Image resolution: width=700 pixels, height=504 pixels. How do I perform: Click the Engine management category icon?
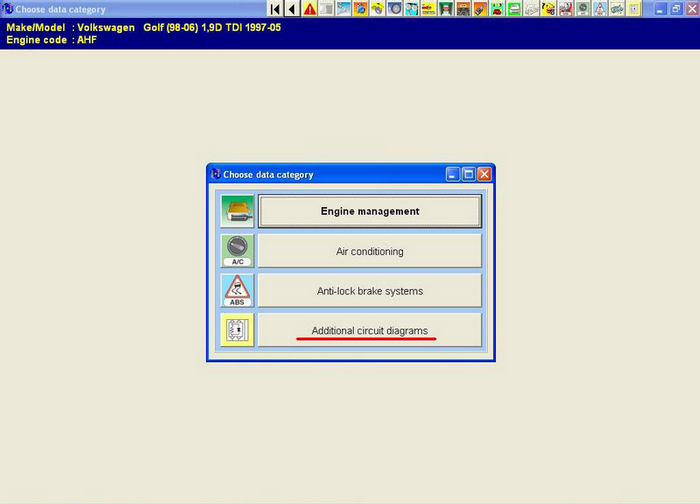(238, 212)
